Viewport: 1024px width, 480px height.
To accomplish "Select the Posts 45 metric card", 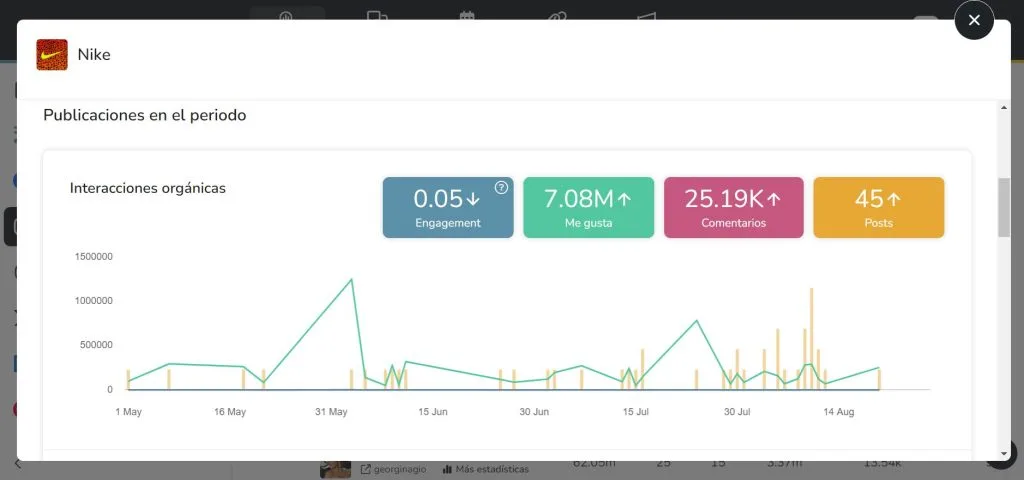I will click(x=878, y=208).
